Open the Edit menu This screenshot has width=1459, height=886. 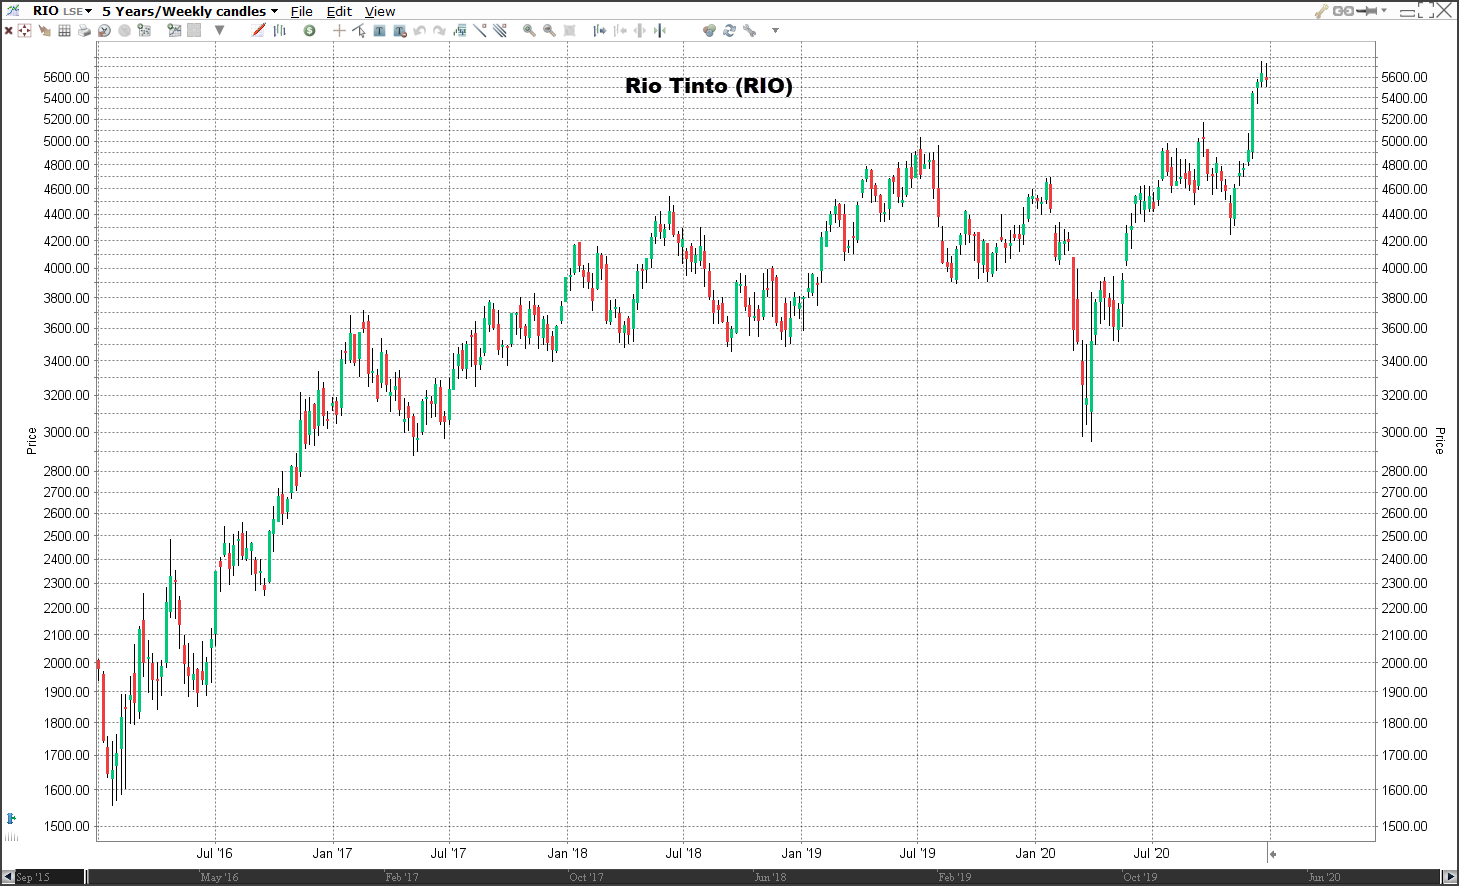point(339,11)
